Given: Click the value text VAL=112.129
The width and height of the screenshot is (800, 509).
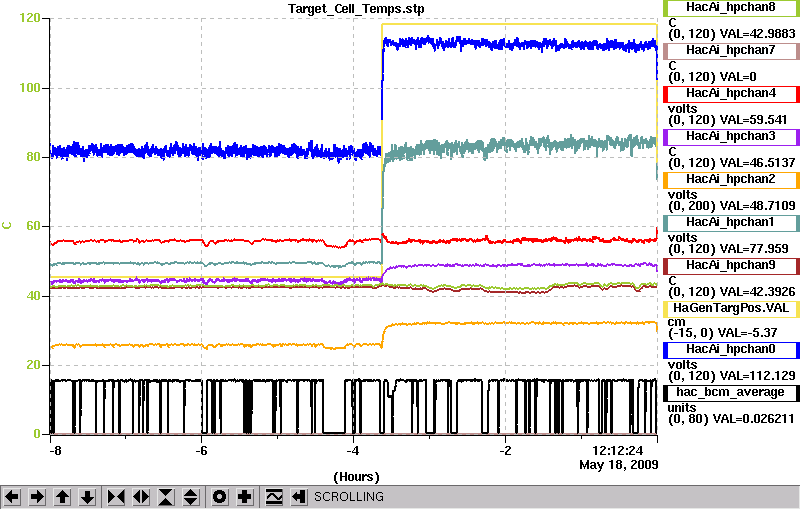Looking at the screenshot, I should 757,376.
